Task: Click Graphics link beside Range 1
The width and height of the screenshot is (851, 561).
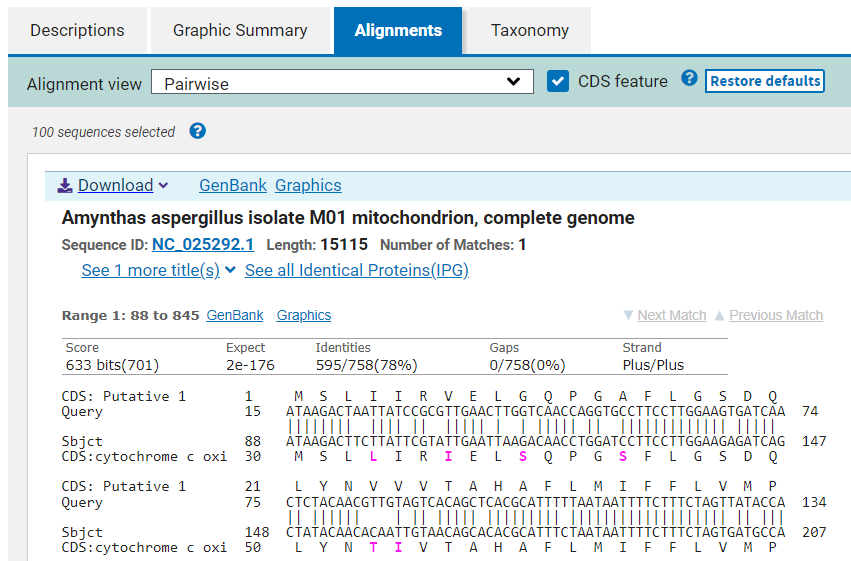Action: point(304,315)
